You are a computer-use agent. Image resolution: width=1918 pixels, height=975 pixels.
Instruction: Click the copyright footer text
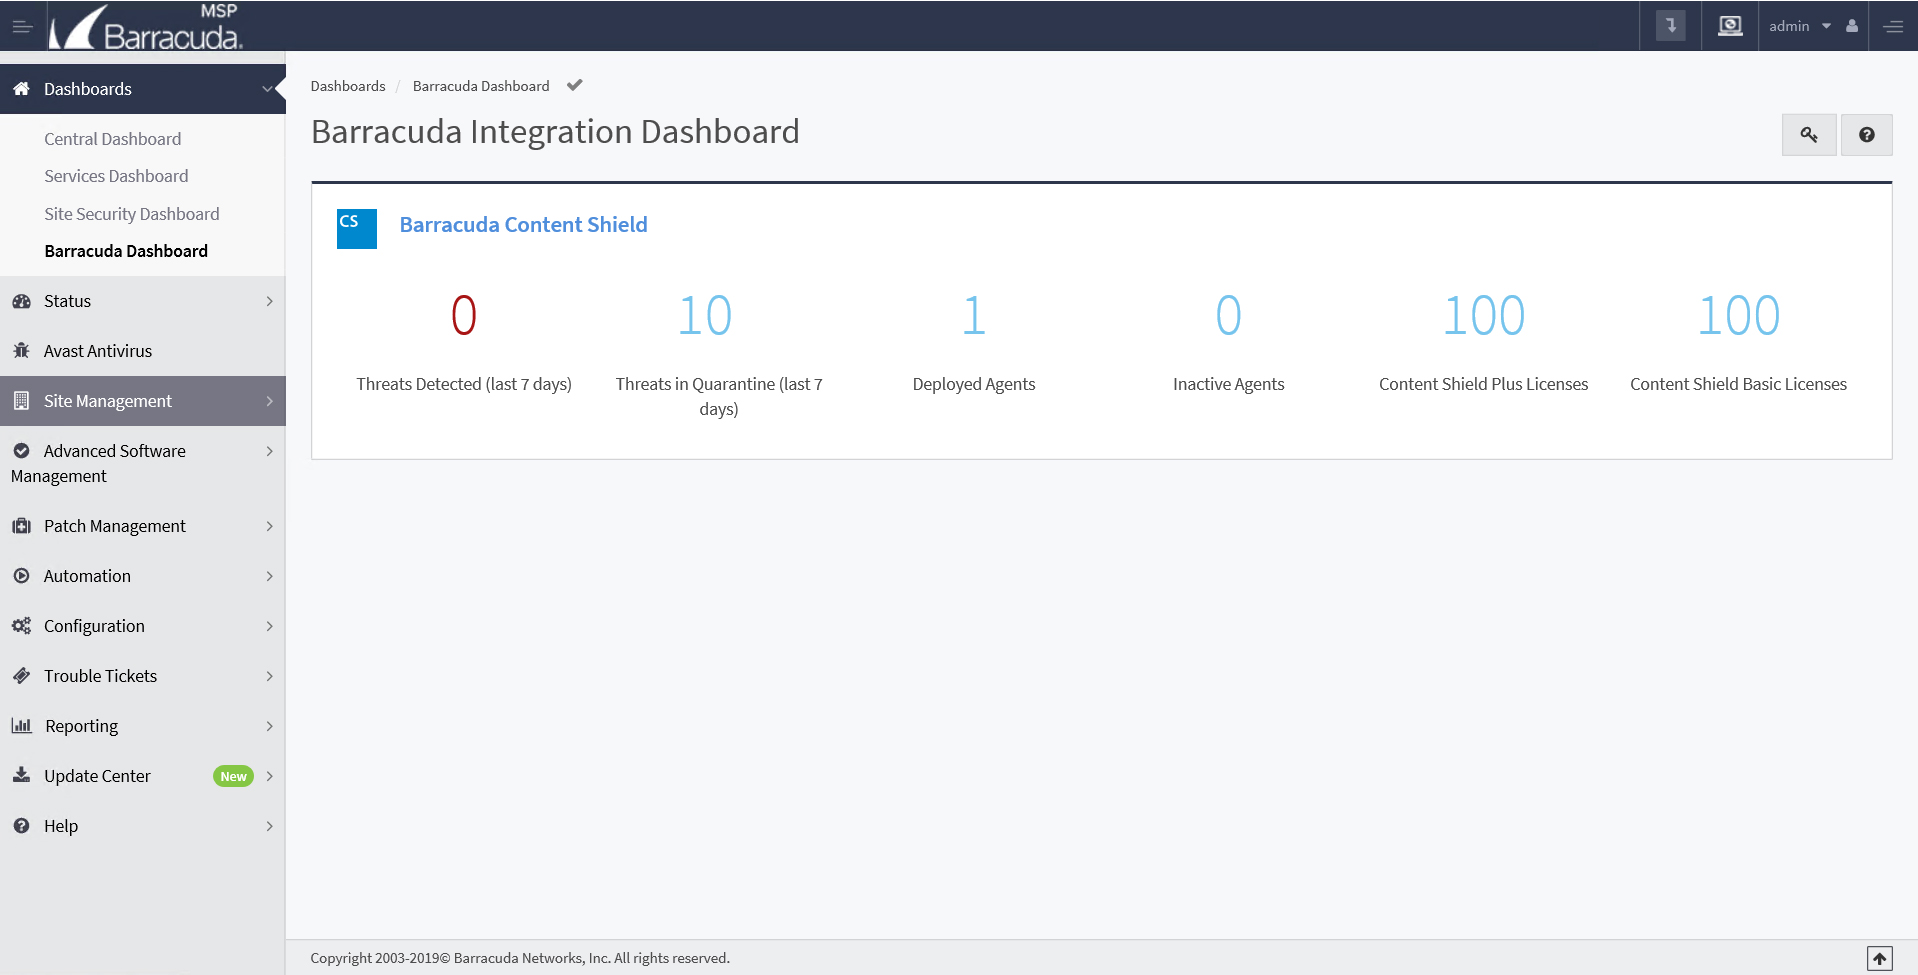(520, 958)
